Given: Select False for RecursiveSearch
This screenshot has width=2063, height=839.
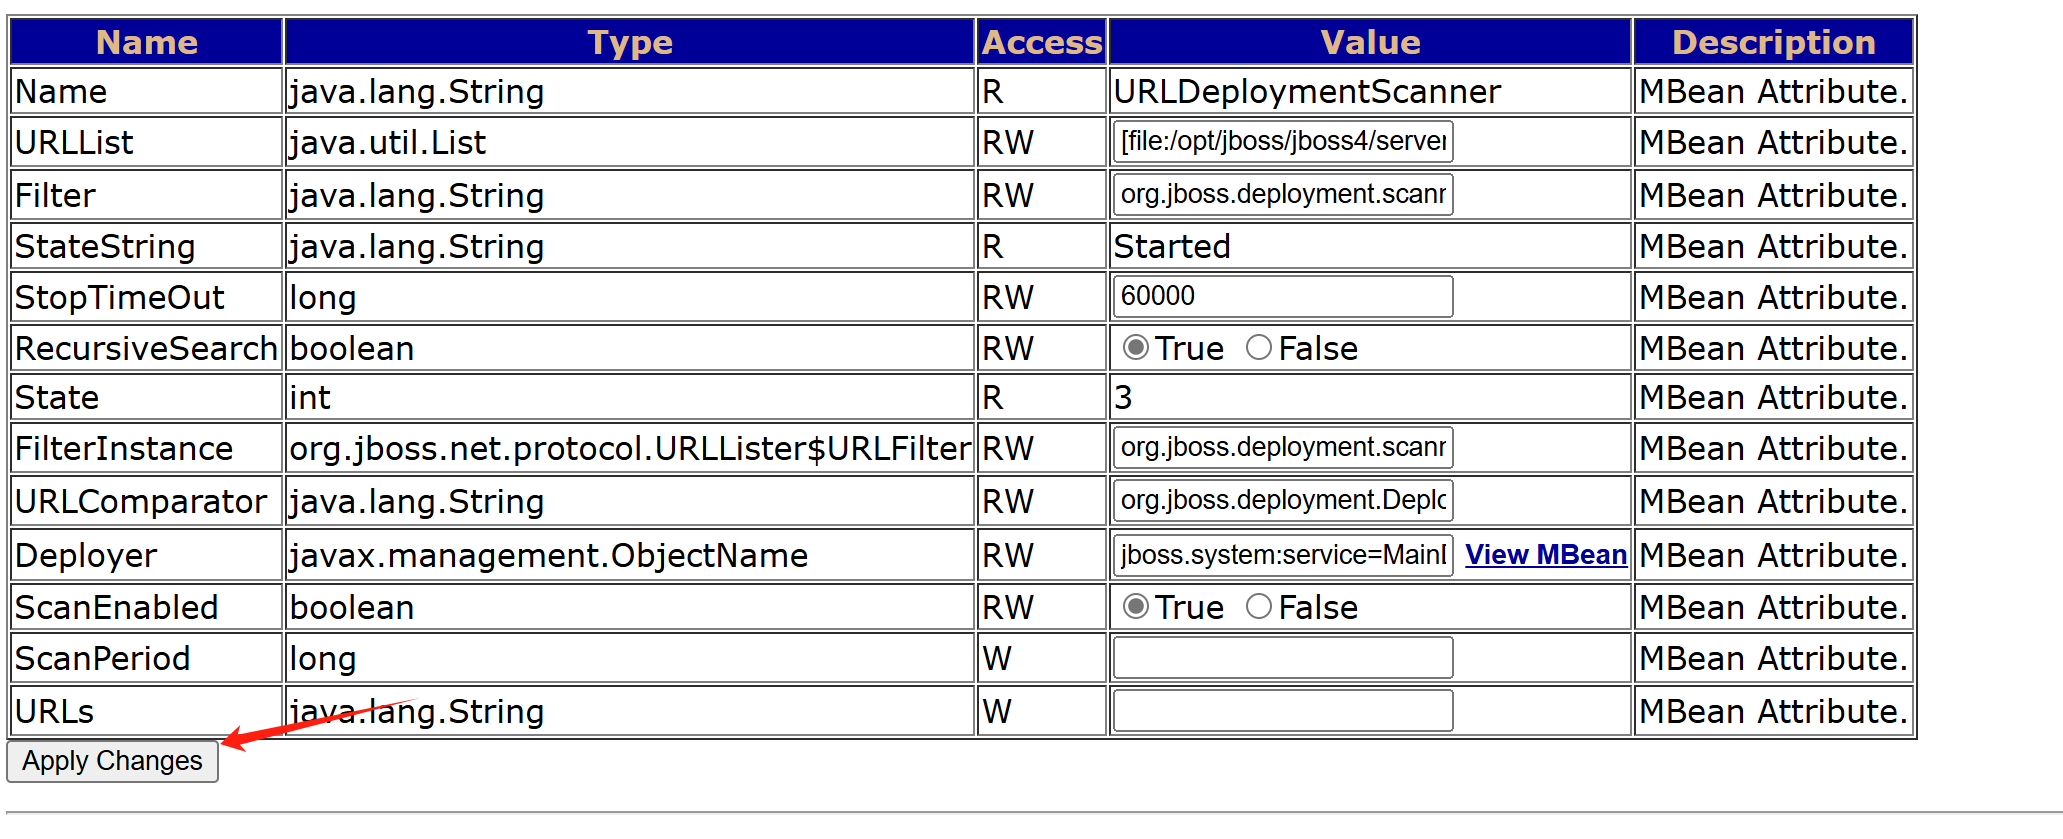Looking at the screenshot, I should pos(1259,348).
